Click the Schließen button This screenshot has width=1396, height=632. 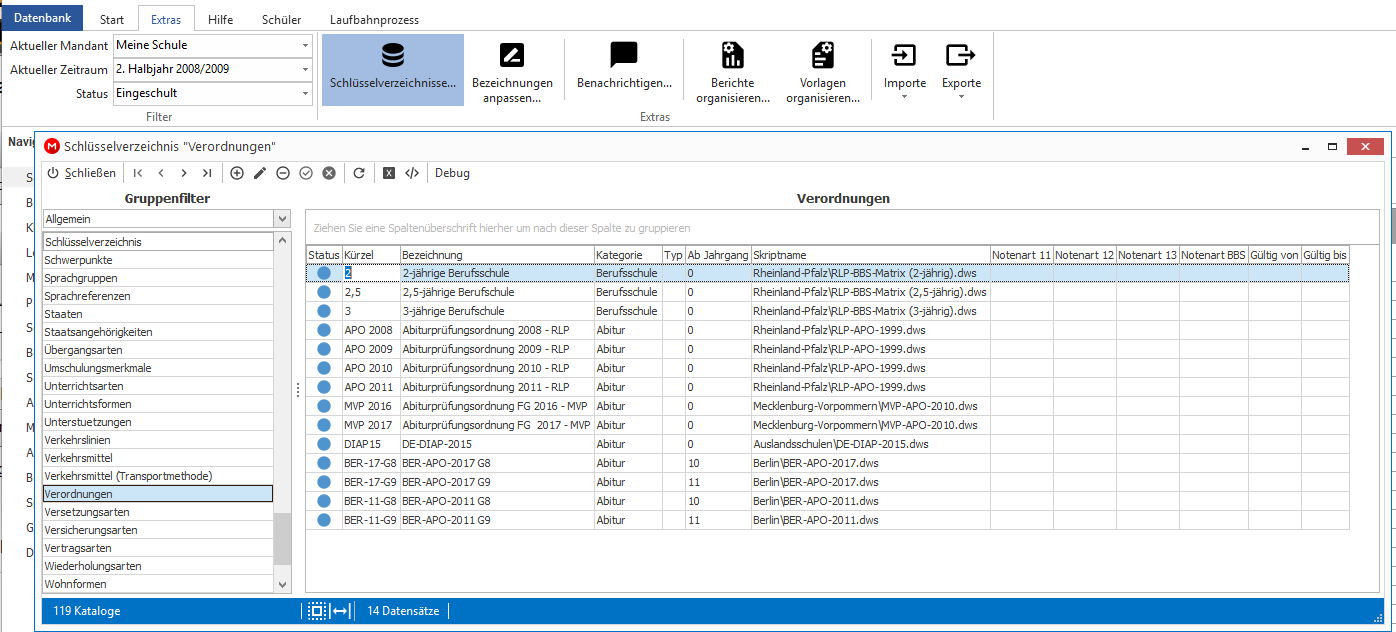click(82, 173)
